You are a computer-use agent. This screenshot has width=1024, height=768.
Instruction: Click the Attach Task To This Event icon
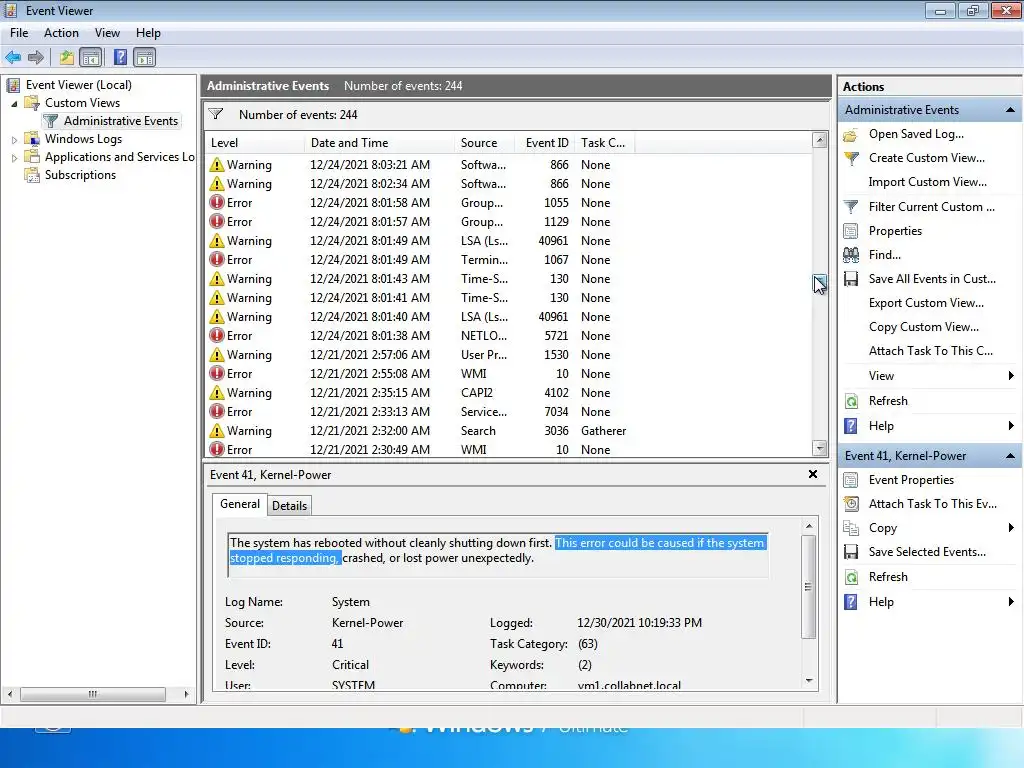coord(851,504)
